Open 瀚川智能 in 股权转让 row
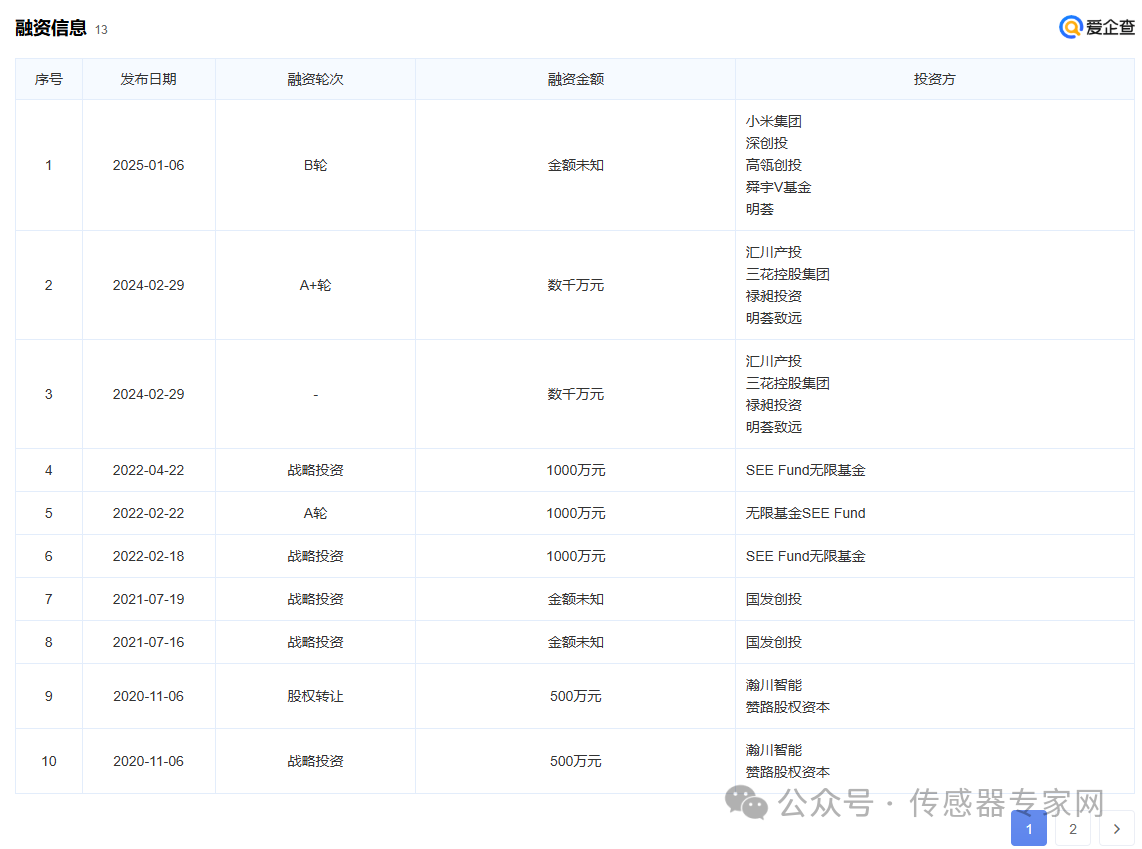 [773, 685]
